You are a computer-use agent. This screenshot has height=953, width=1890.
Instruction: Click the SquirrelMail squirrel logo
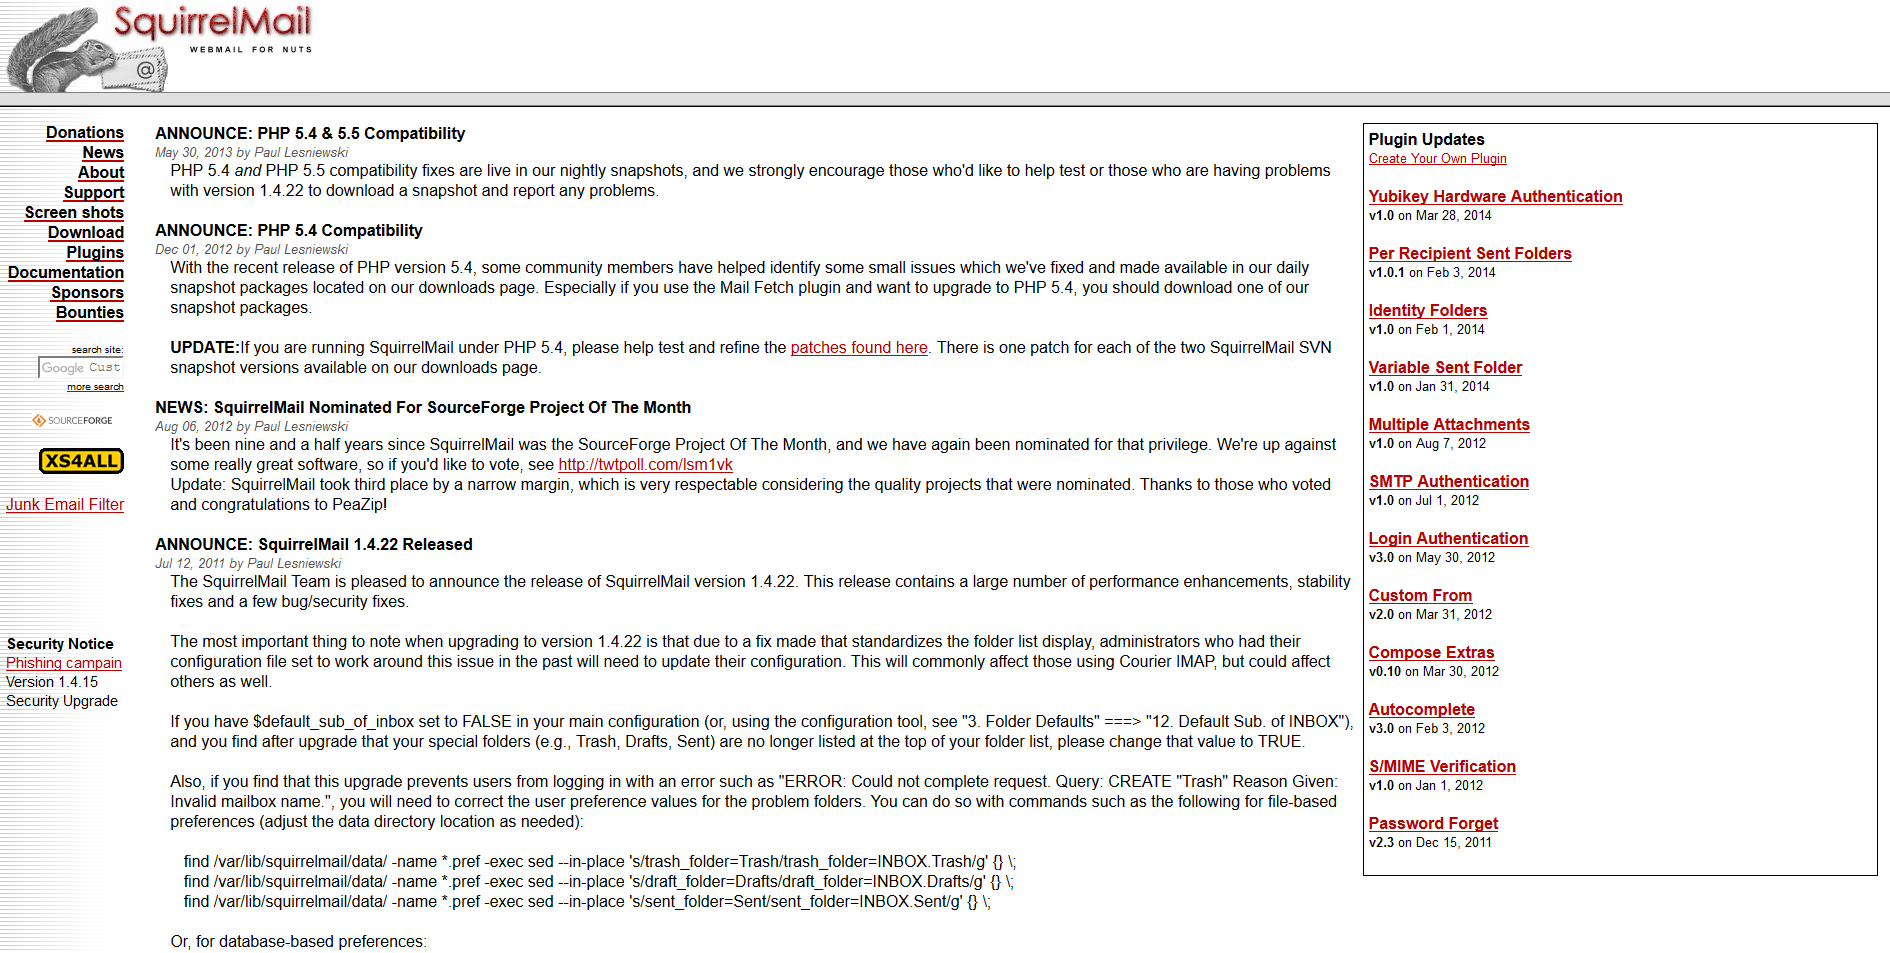coord(160,47)
